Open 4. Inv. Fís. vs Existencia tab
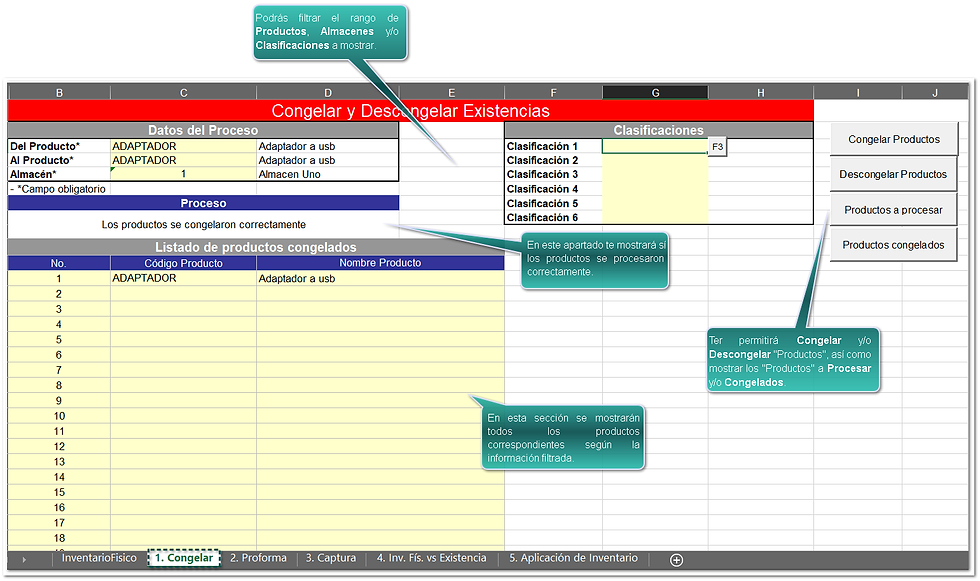The width and height of the screenshot is (980, 581). pos(431,558)
